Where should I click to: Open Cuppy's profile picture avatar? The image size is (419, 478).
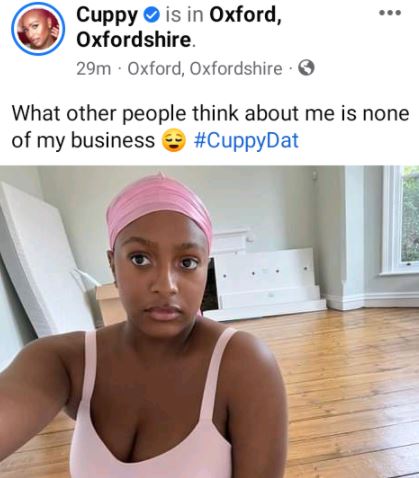click(37, 29)
